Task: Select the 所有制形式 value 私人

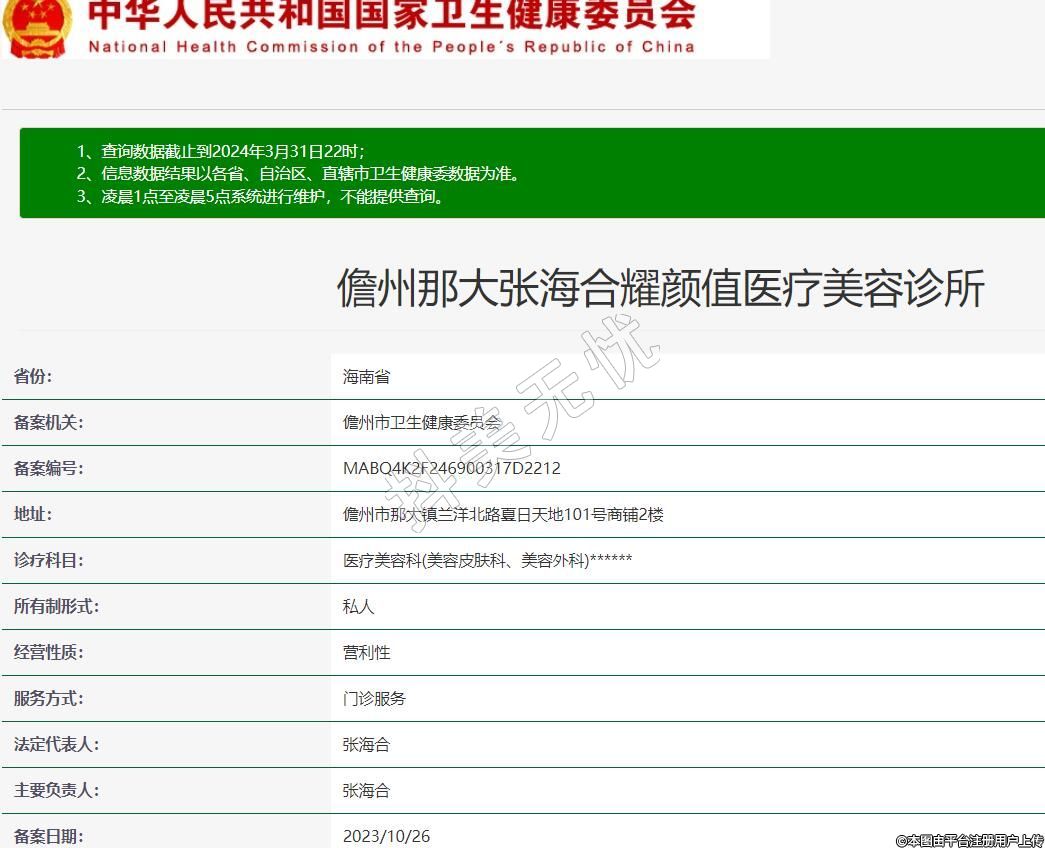Action: [x=358, y=607]
